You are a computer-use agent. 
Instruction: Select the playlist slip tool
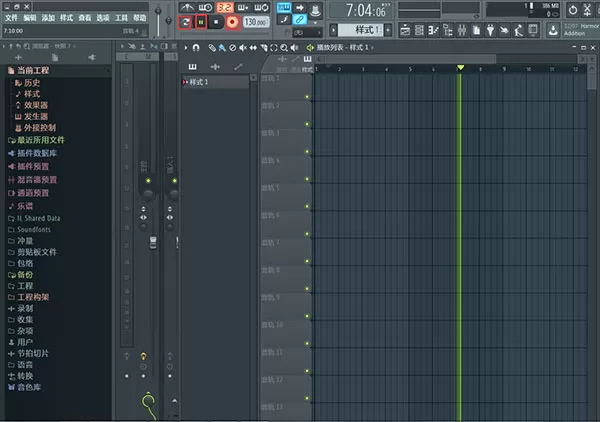point(253,47)
